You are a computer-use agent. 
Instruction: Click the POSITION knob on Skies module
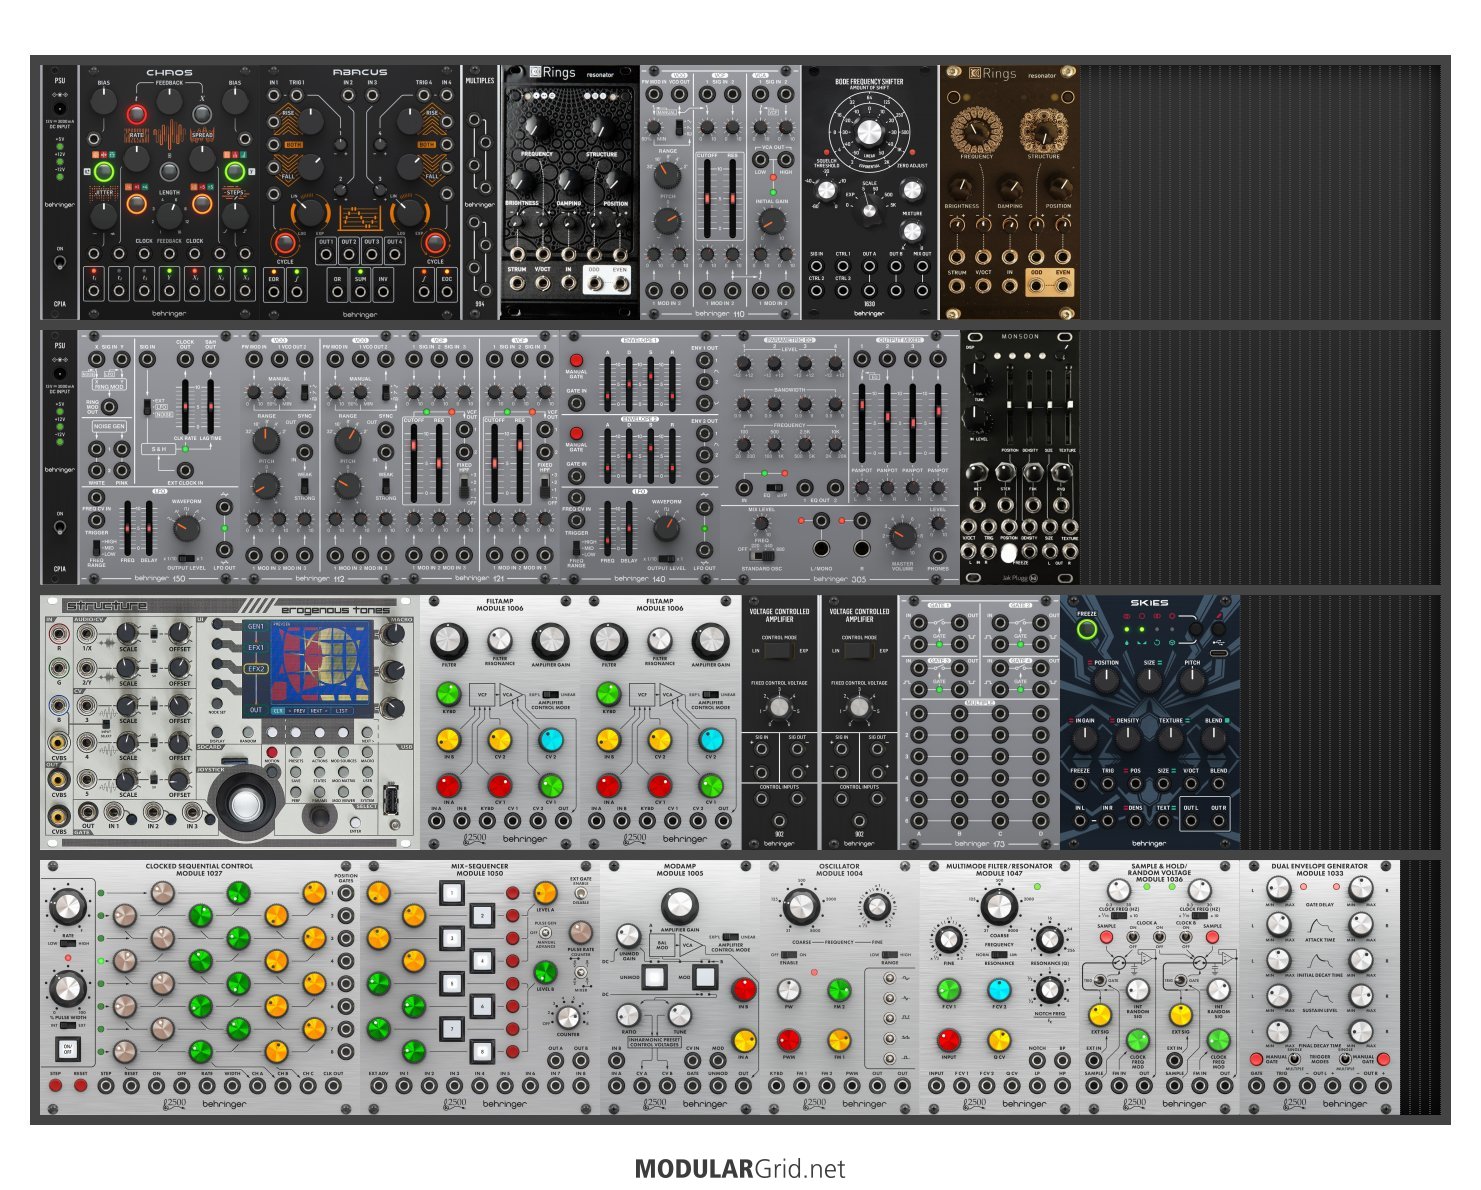click(x=1105, y=681)
